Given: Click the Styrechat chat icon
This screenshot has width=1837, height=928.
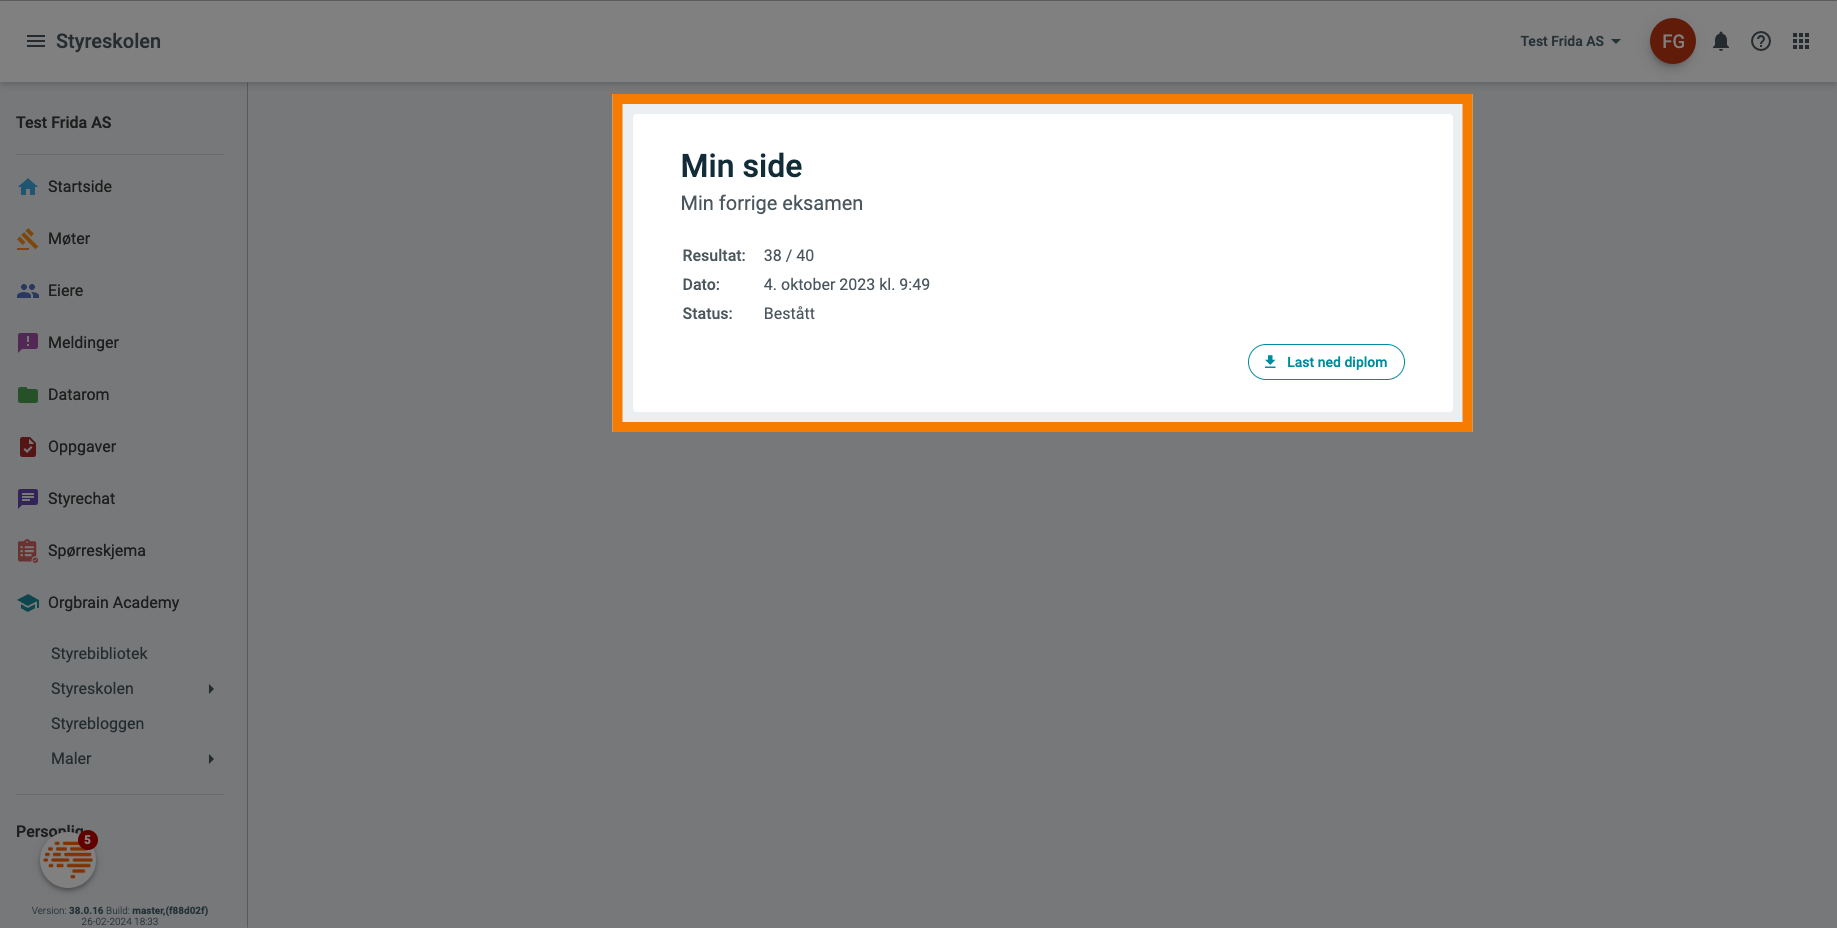Looking at the screenshot, I should (28, 499).
